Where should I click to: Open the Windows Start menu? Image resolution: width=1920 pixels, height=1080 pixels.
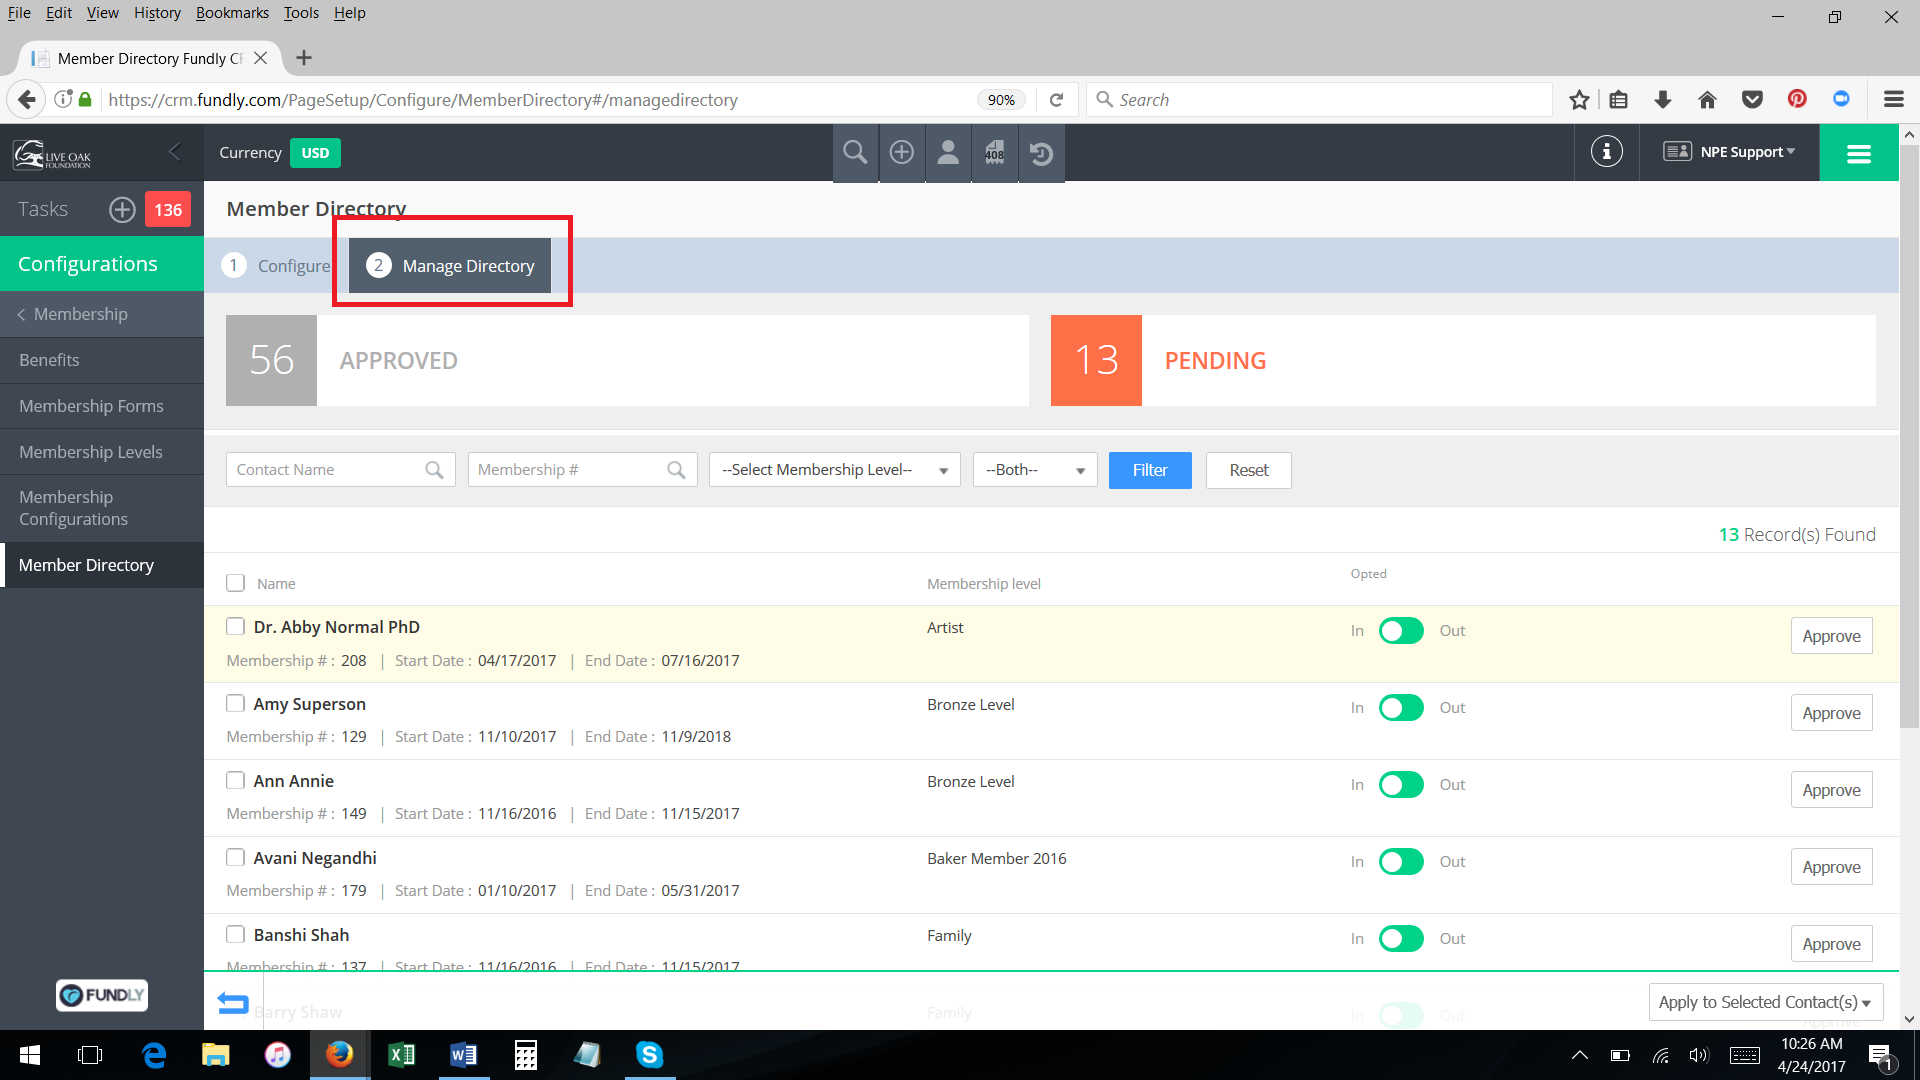[30, 1055]
